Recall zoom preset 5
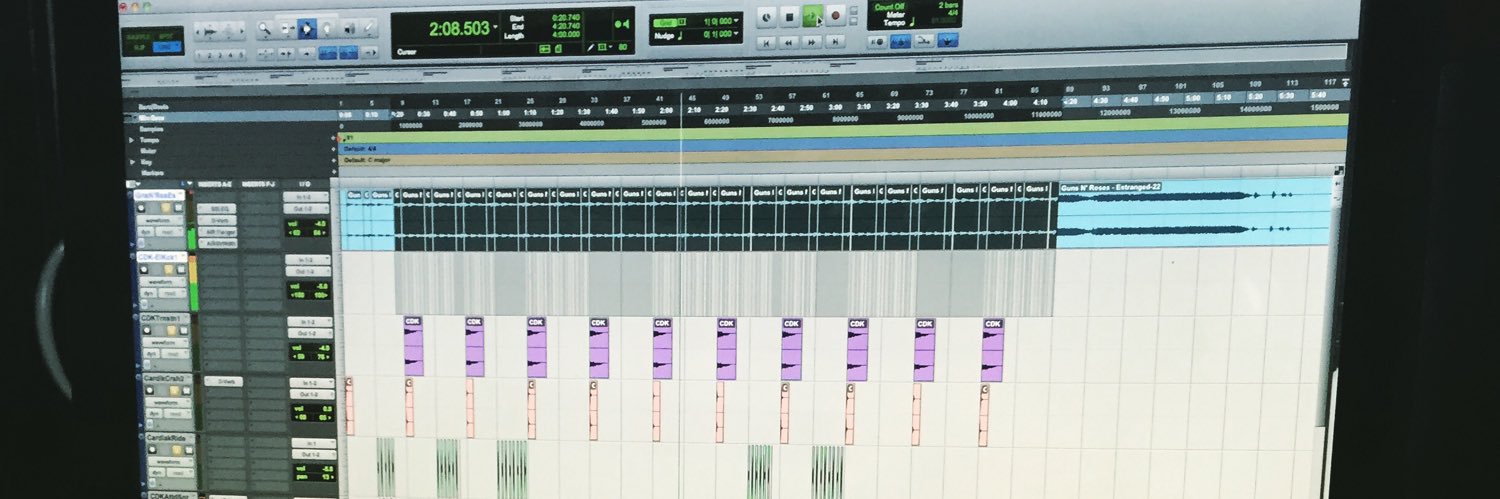1500x499 pixels. [241, 55]
